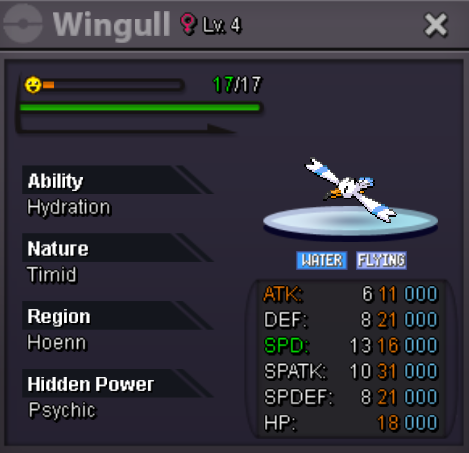This screenshot has width=469, height=453.
Task: Click the green HP bar
Action: [140, 107]
